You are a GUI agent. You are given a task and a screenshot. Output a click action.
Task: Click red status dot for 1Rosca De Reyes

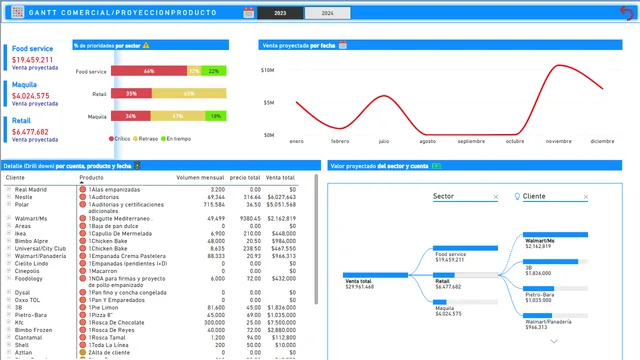tap(82, 330)
